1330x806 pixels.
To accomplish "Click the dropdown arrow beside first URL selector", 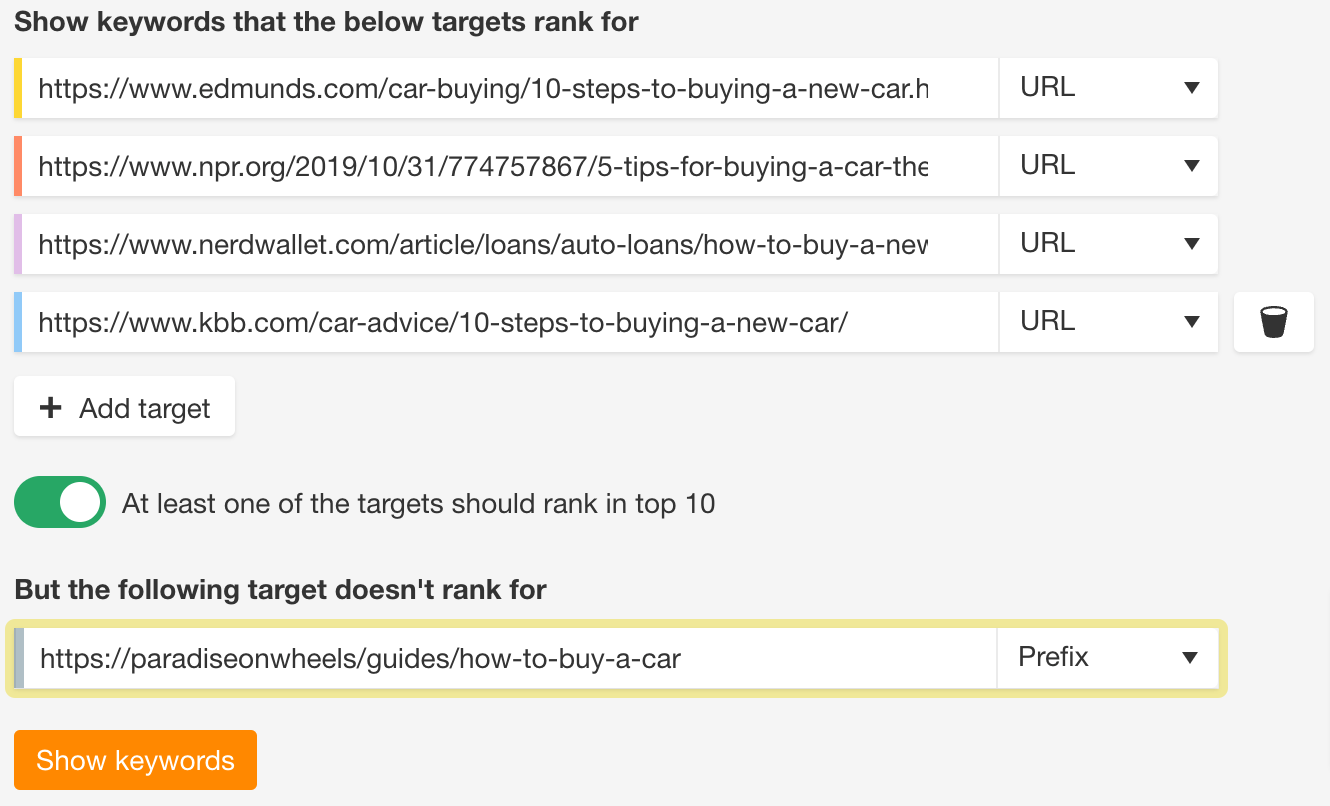I will [x=1190, y=87].
